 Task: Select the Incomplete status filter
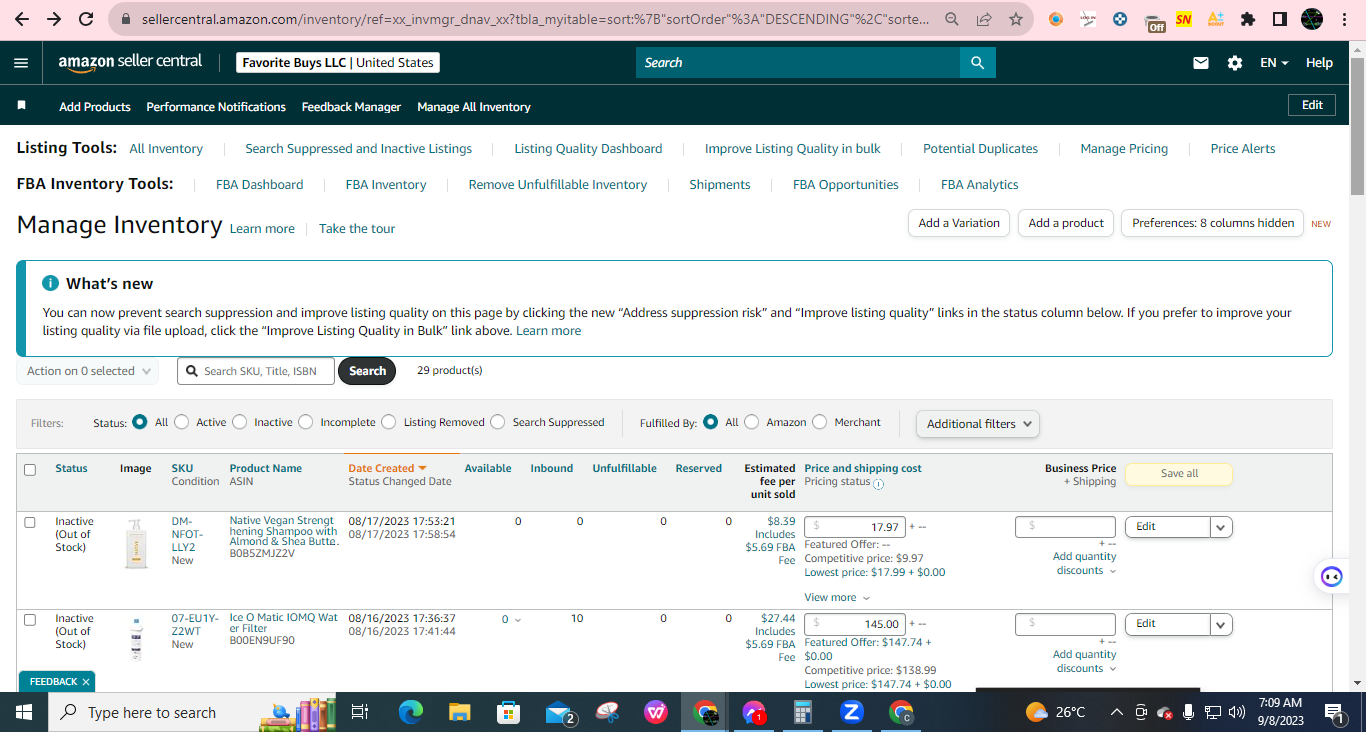[x=306, y=422]
